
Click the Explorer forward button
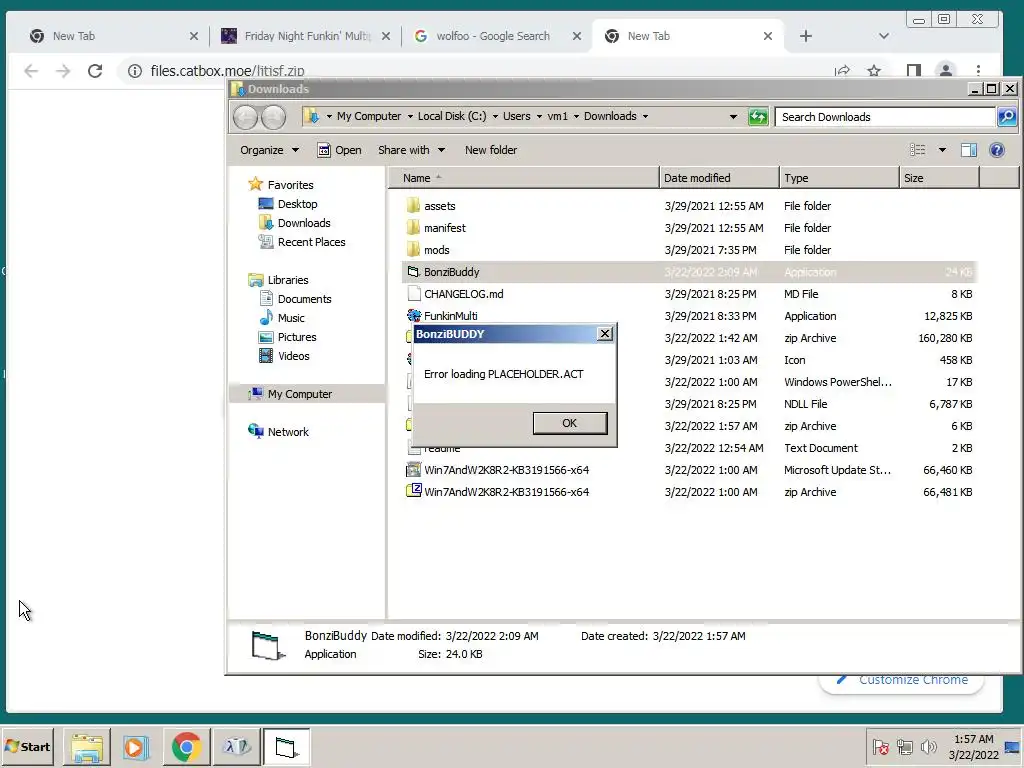(x=274, y=117)
